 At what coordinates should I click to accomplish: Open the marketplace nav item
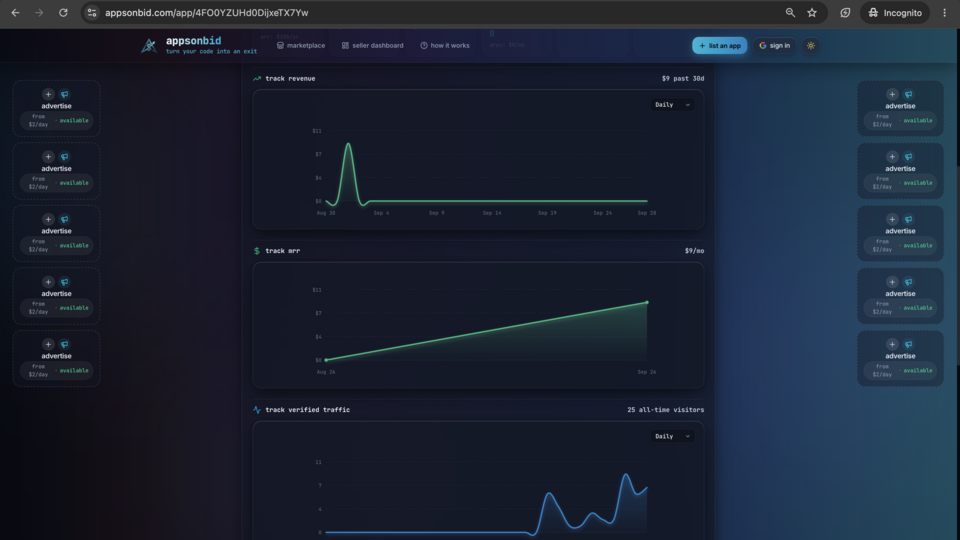coord(301,45)
